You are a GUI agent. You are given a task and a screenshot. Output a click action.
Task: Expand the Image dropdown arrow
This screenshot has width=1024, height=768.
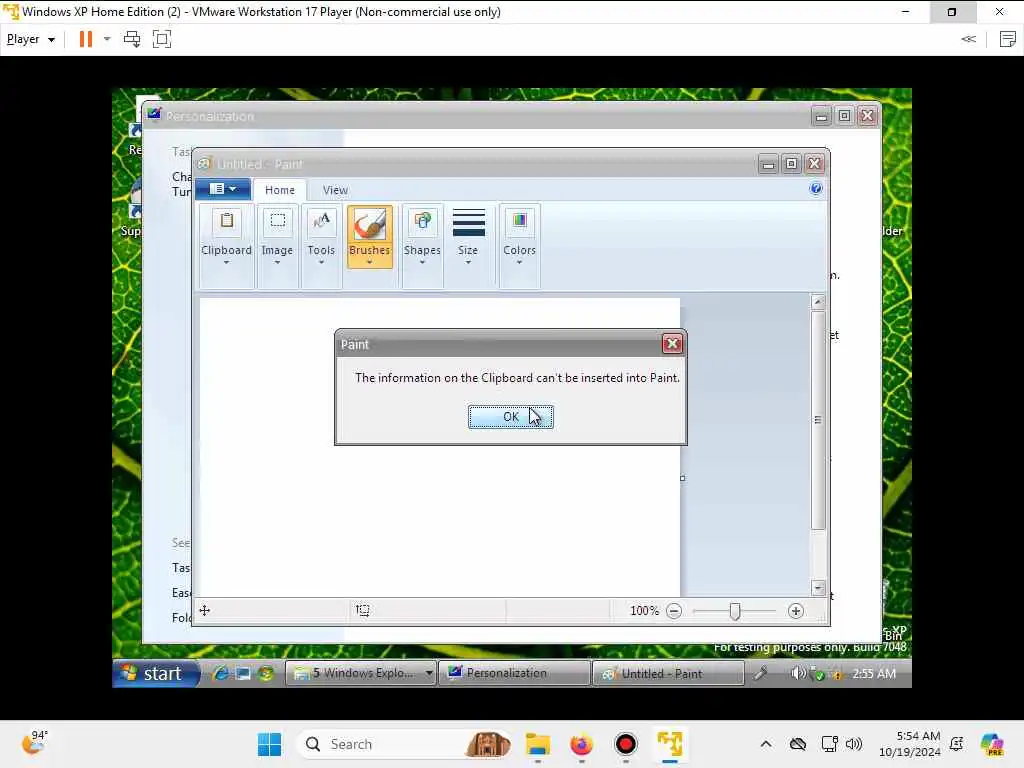coord(278,263)
